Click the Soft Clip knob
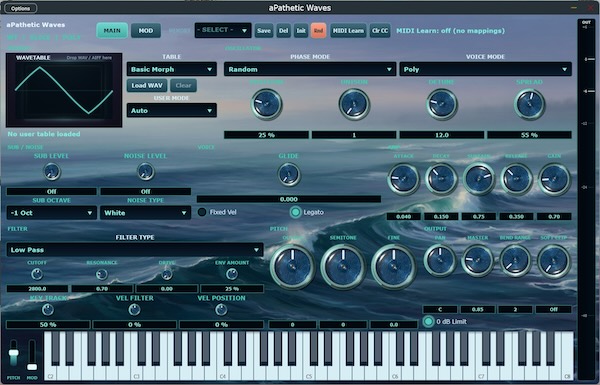This screenshot has width=600, height=385. pyautogui.click(x=553, y=261)
